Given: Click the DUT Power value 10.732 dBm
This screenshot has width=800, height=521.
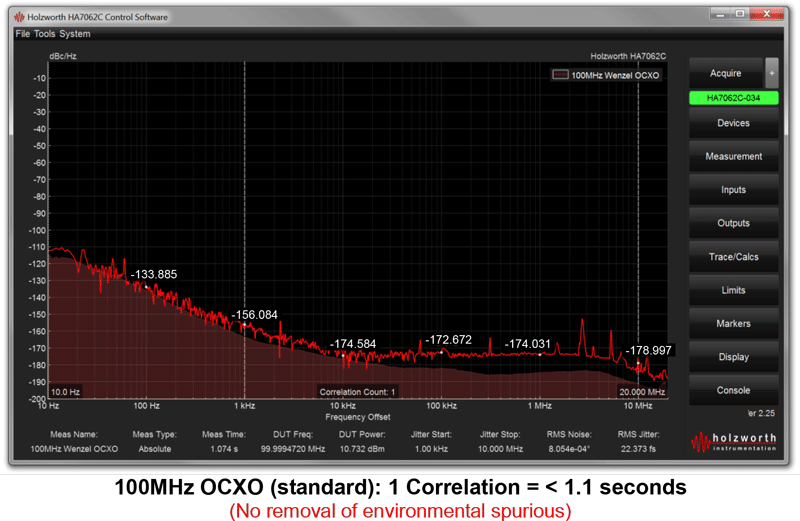Looking at the screenshot, I should 362,449.
